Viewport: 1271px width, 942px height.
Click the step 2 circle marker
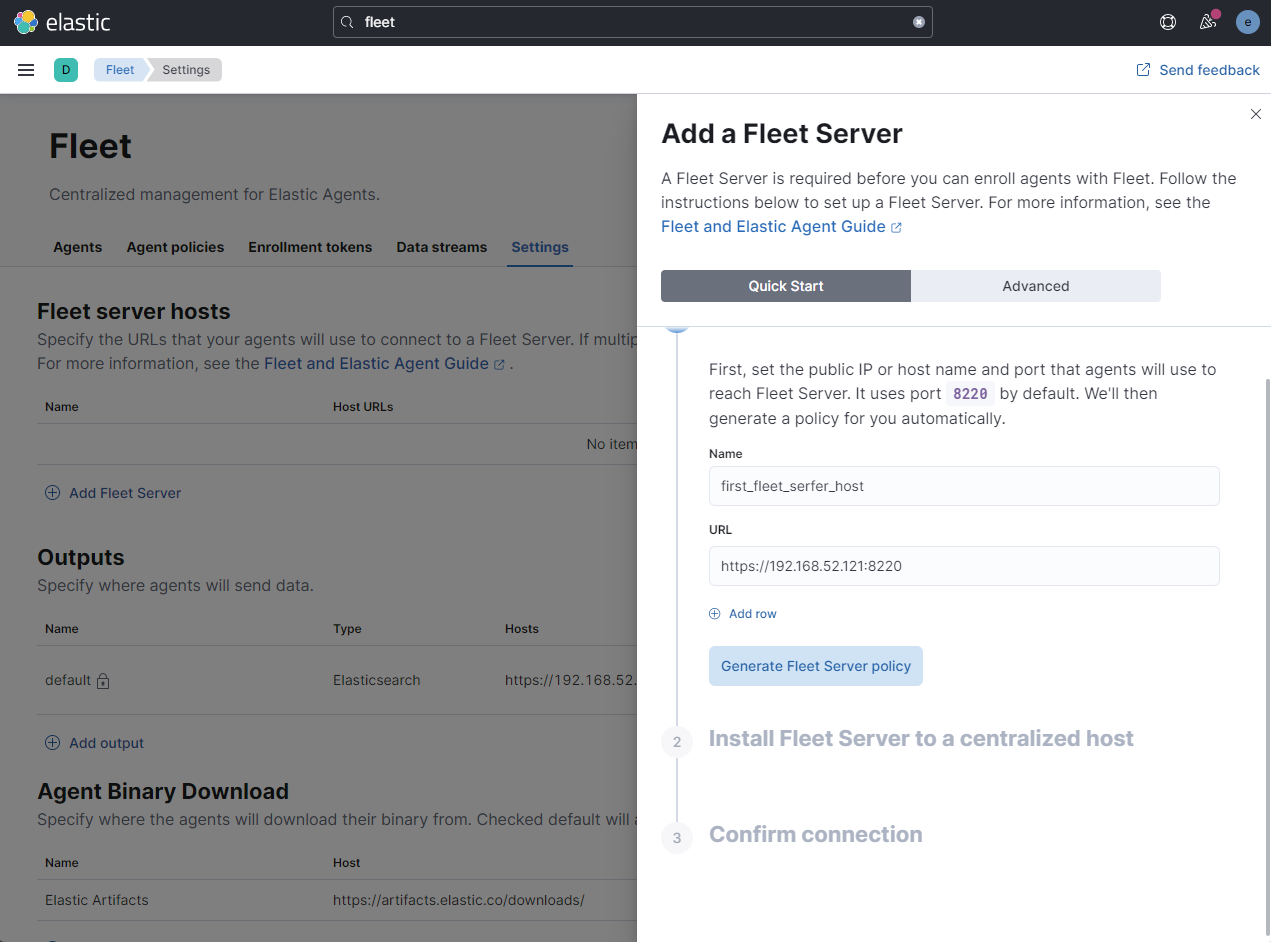[x=677, y=742]
